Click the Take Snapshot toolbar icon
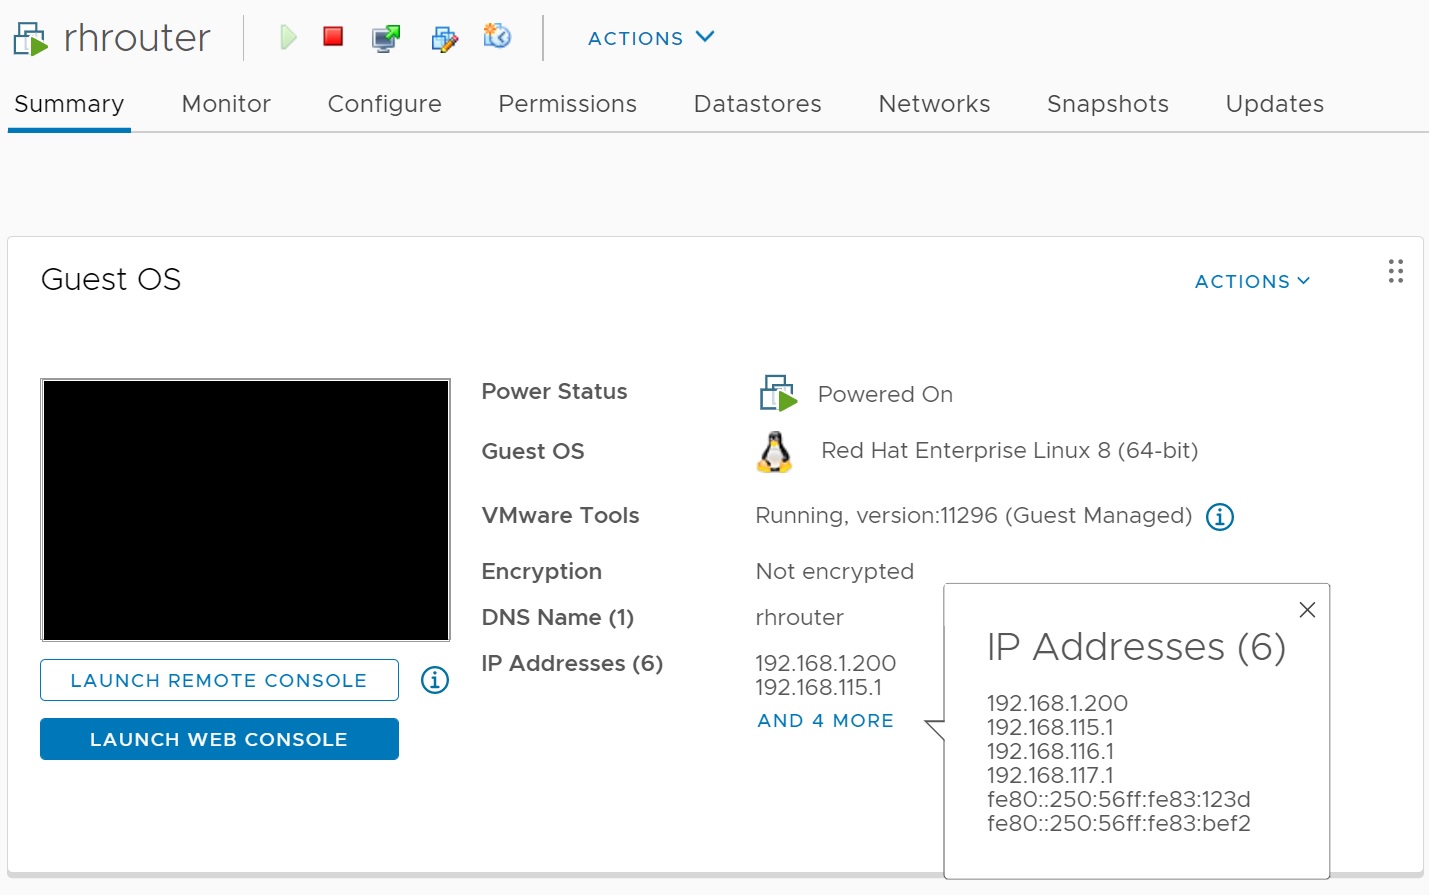The height and width of the screenshot is (895, 1430). click(x=497, y=37)
